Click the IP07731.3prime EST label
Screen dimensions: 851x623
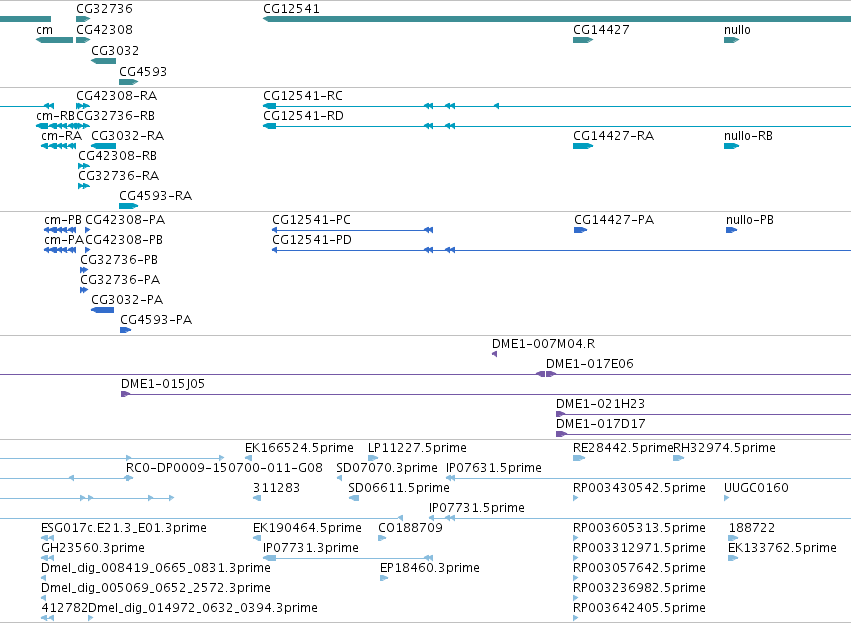coord(310,548)
